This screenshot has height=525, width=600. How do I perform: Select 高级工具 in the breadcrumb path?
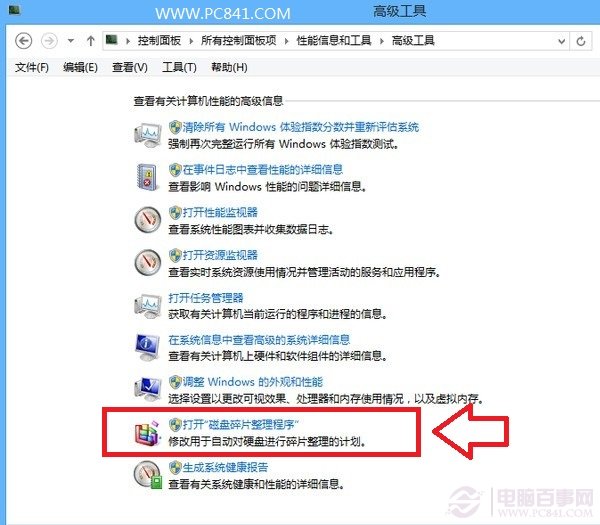[413, 41]
